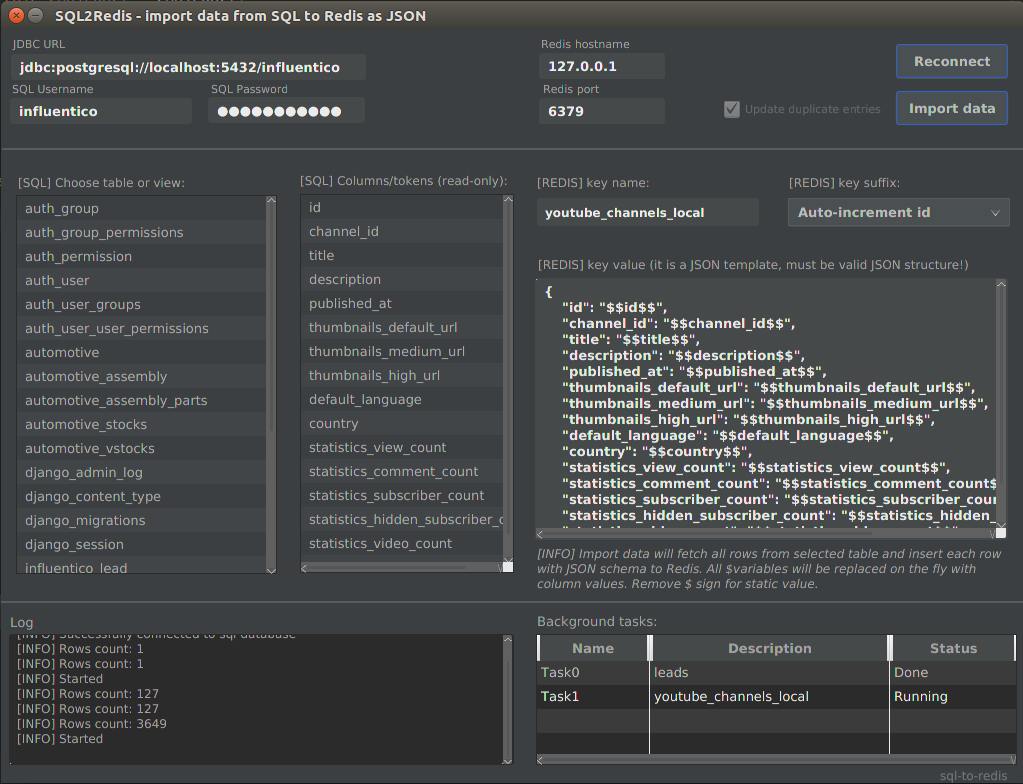Select statistics_video_count column
Screen dimensions: 1023x784
[402, 544]
